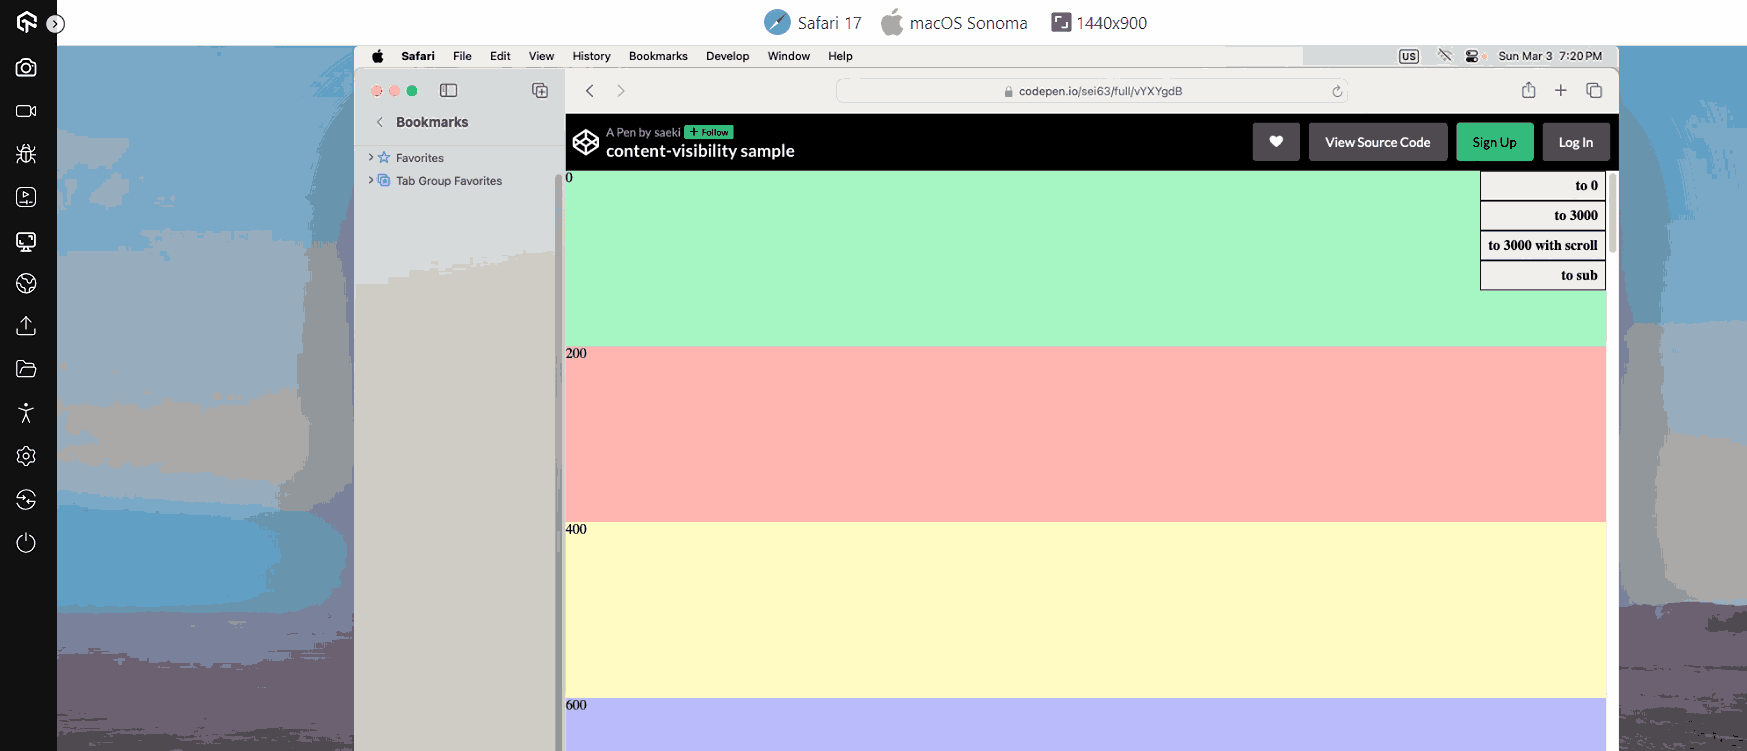Click the Share icon in Safari toolbar
The height and width of the screenshot is (751, 1747).
coord(1528,91)
